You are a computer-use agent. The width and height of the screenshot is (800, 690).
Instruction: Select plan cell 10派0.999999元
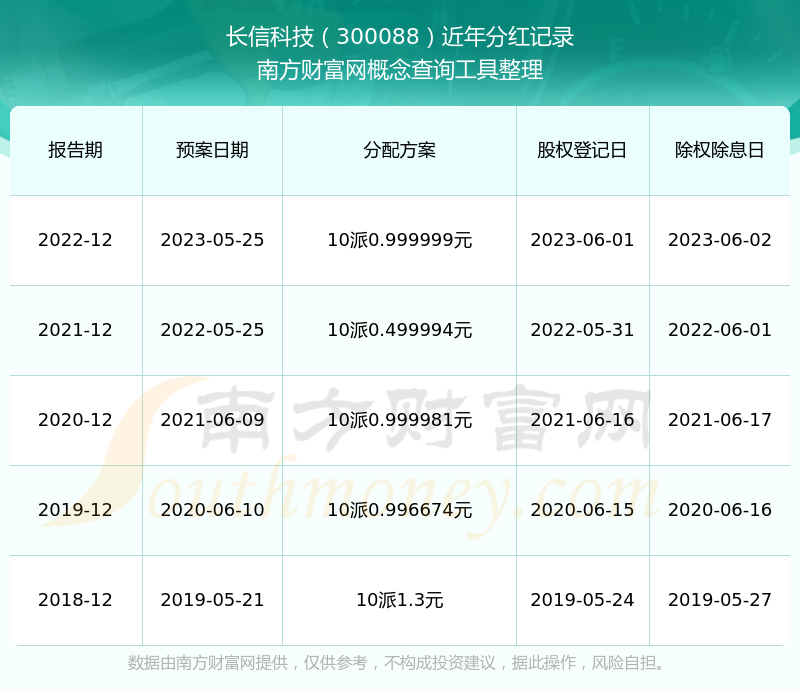click(399, 240)
